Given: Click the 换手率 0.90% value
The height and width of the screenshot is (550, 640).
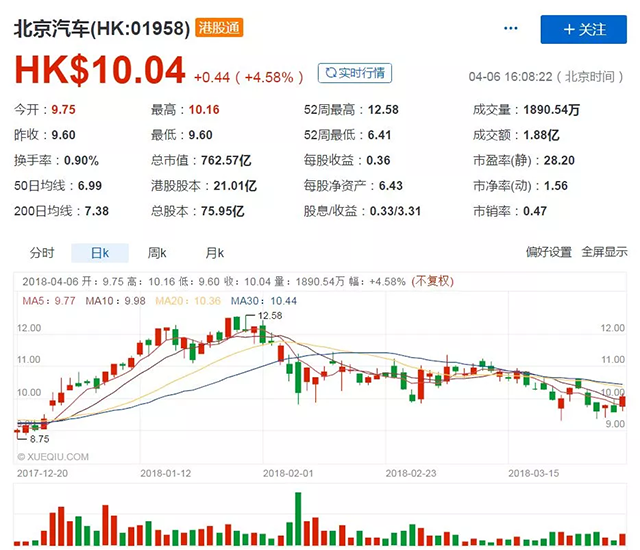Looking at the screenshot, I should pyautogui.click(x=81, y=160).
